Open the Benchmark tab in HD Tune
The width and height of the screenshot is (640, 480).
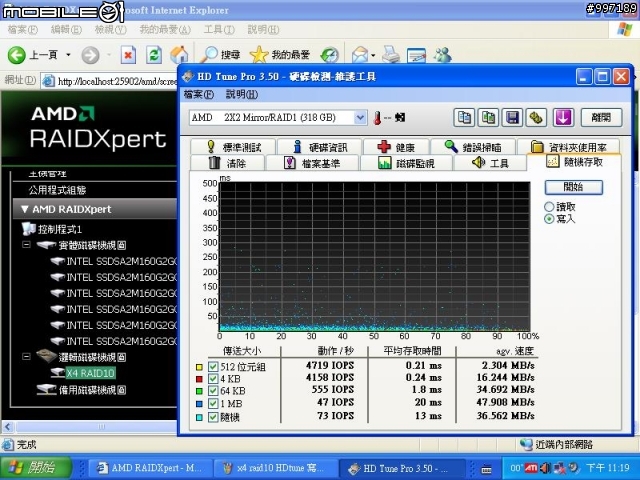tap(234, 147)
